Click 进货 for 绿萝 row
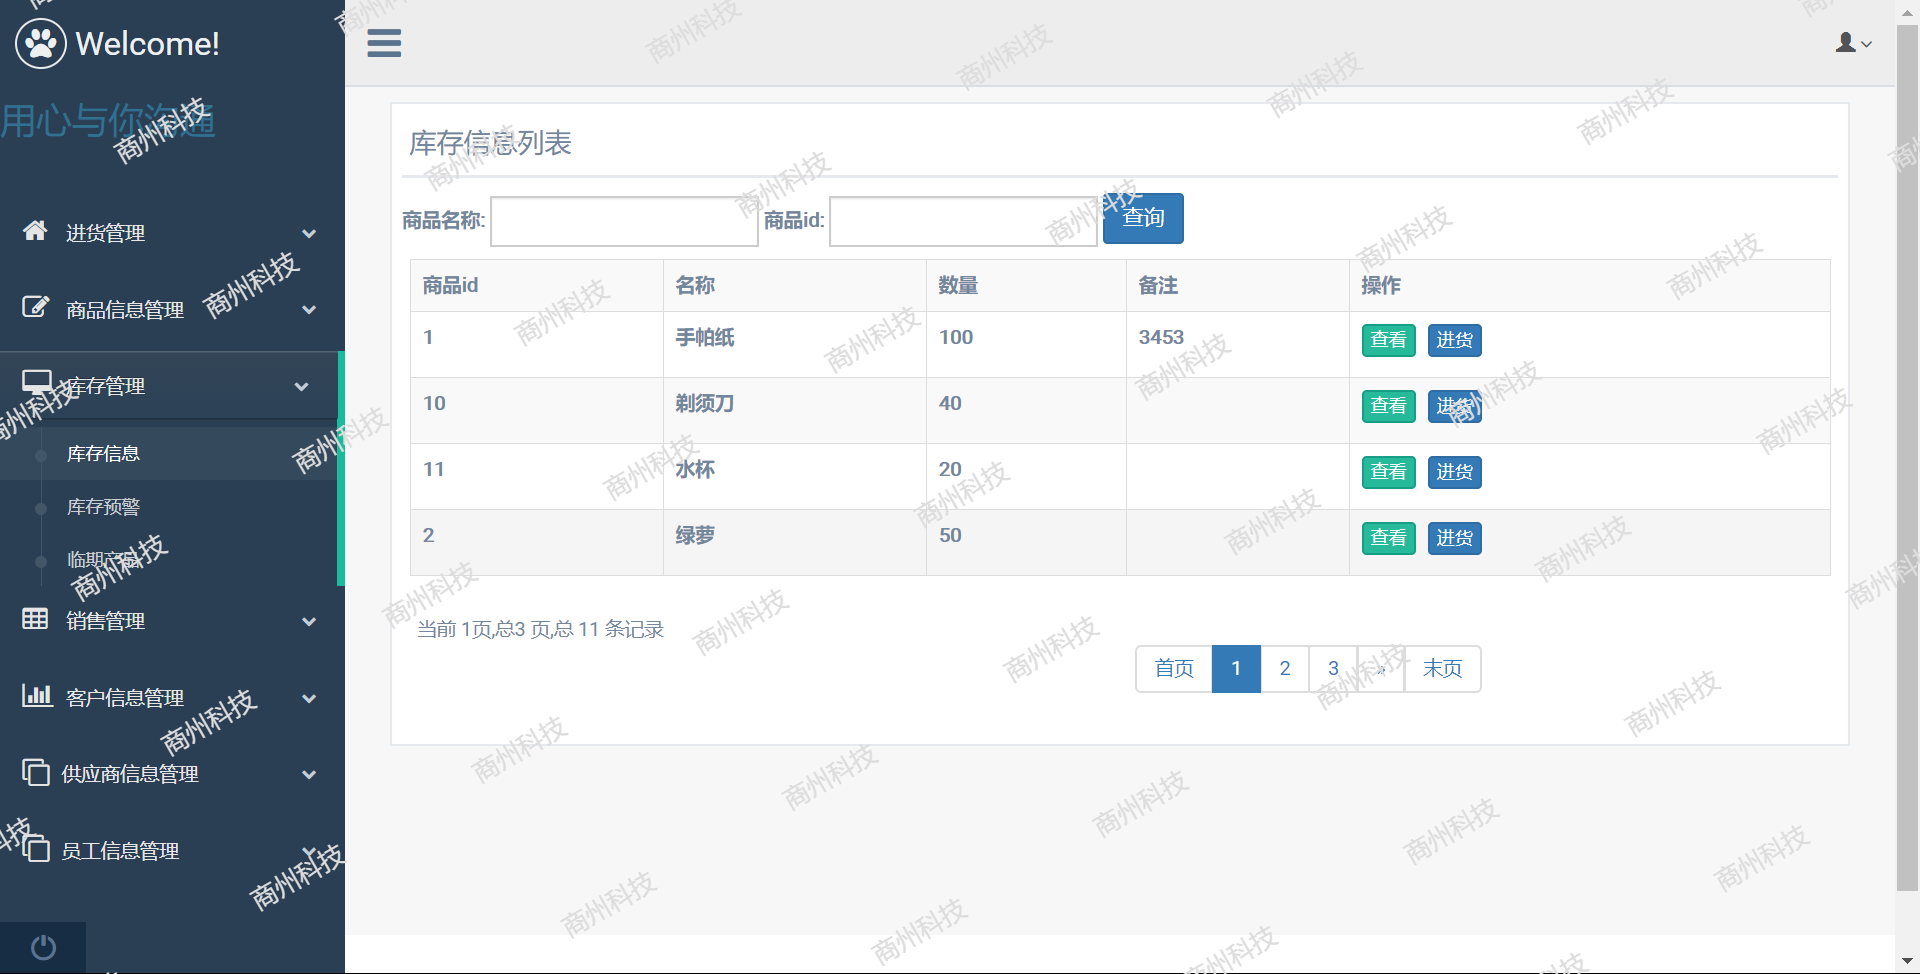The image size is (1920, 974). click(1454, 538)
